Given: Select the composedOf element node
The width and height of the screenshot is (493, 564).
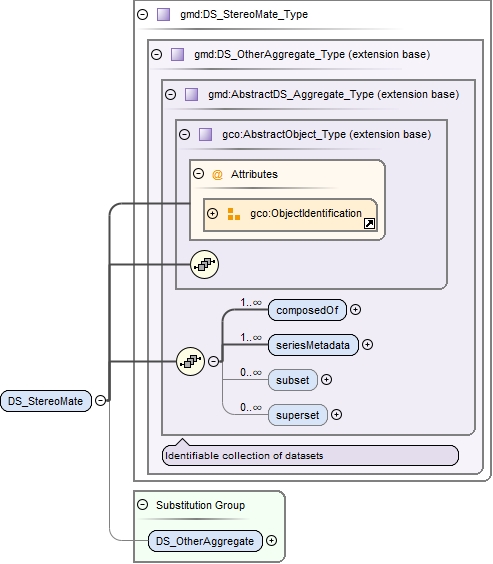Looking at the screenshot, I should (307, 310).
